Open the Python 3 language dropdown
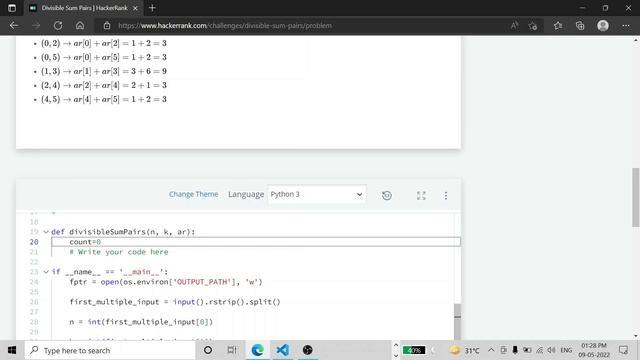Screen dimensions: 640x360 pyautogui.click(x=317, y=194)
